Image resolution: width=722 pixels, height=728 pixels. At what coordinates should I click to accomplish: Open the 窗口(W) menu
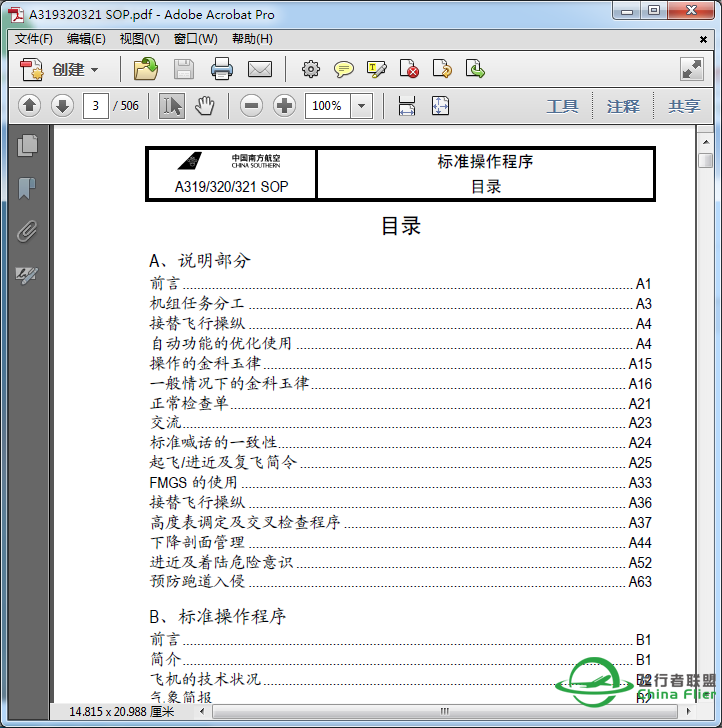click(195, 39)
